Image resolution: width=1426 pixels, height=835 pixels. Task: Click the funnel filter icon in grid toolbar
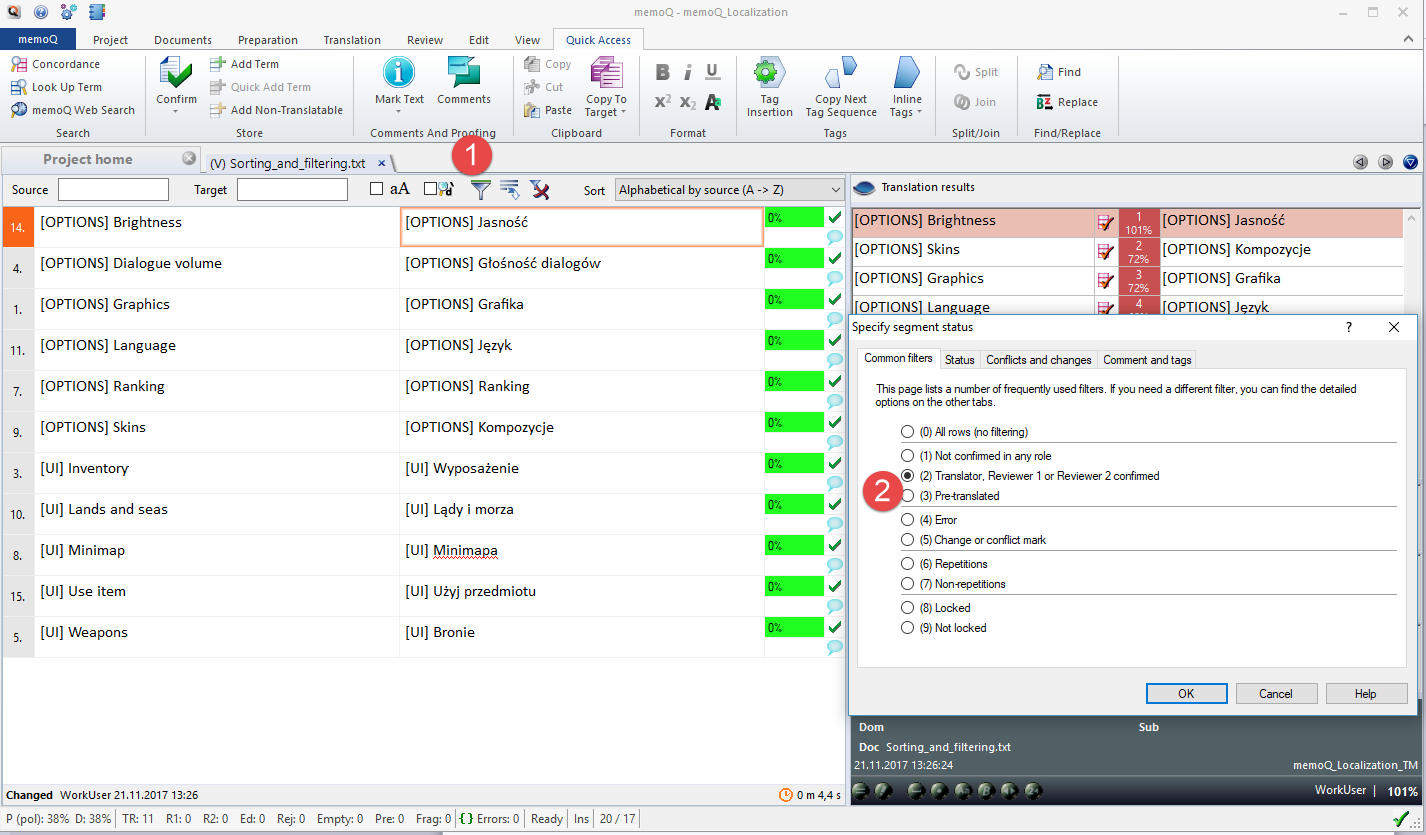pos(481,189)
